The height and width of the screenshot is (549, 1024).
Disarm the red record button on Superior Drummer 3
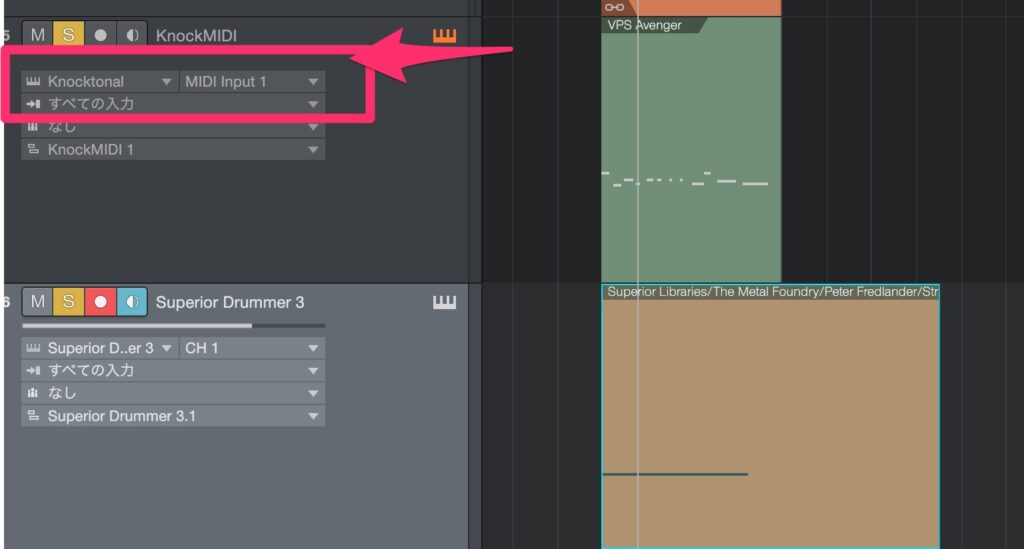[100, 302]
